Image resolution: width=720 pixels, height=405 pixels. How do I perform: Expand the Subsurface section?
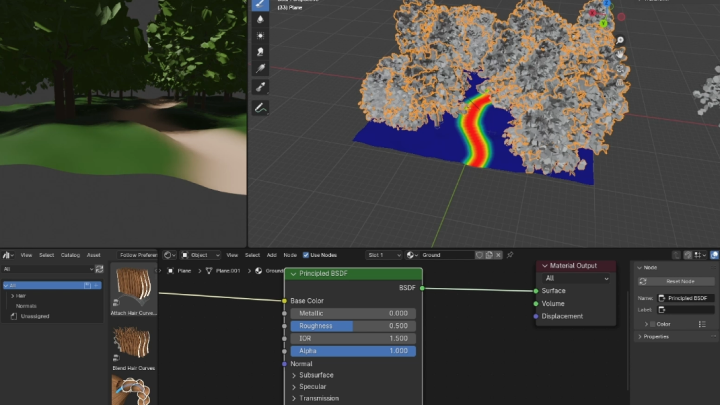pos(294,375)
